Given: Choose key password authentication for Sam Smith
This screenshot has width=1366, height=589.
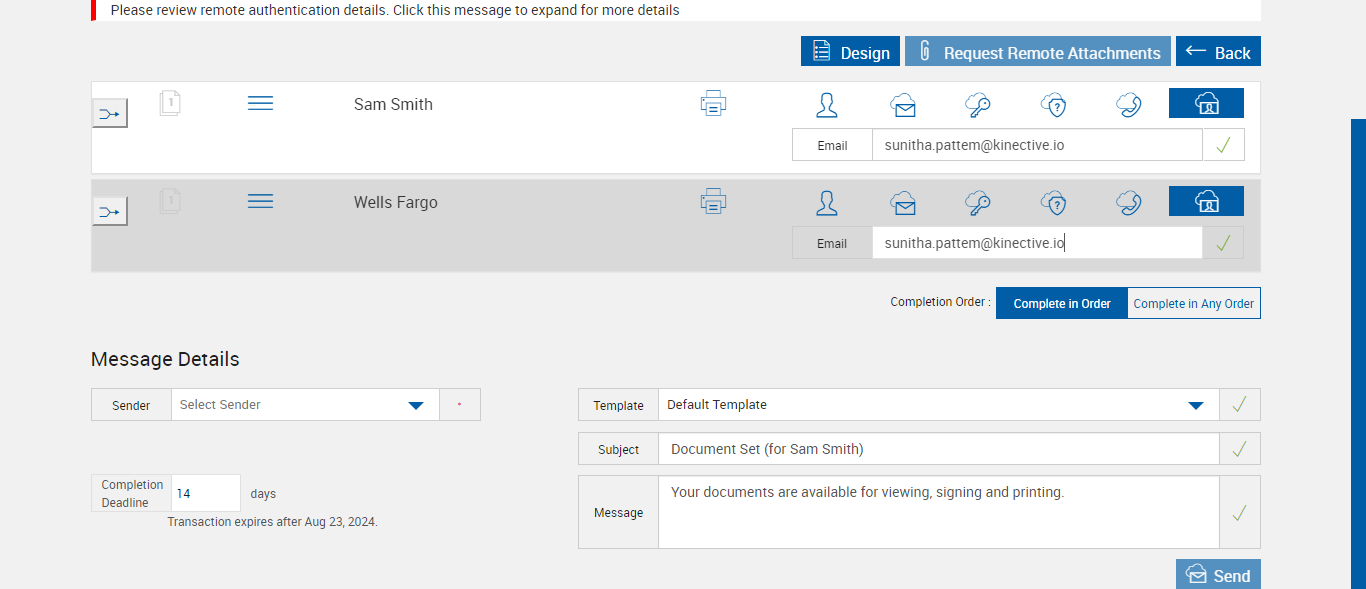Looking at the screenshot, I should coord(977,105).
